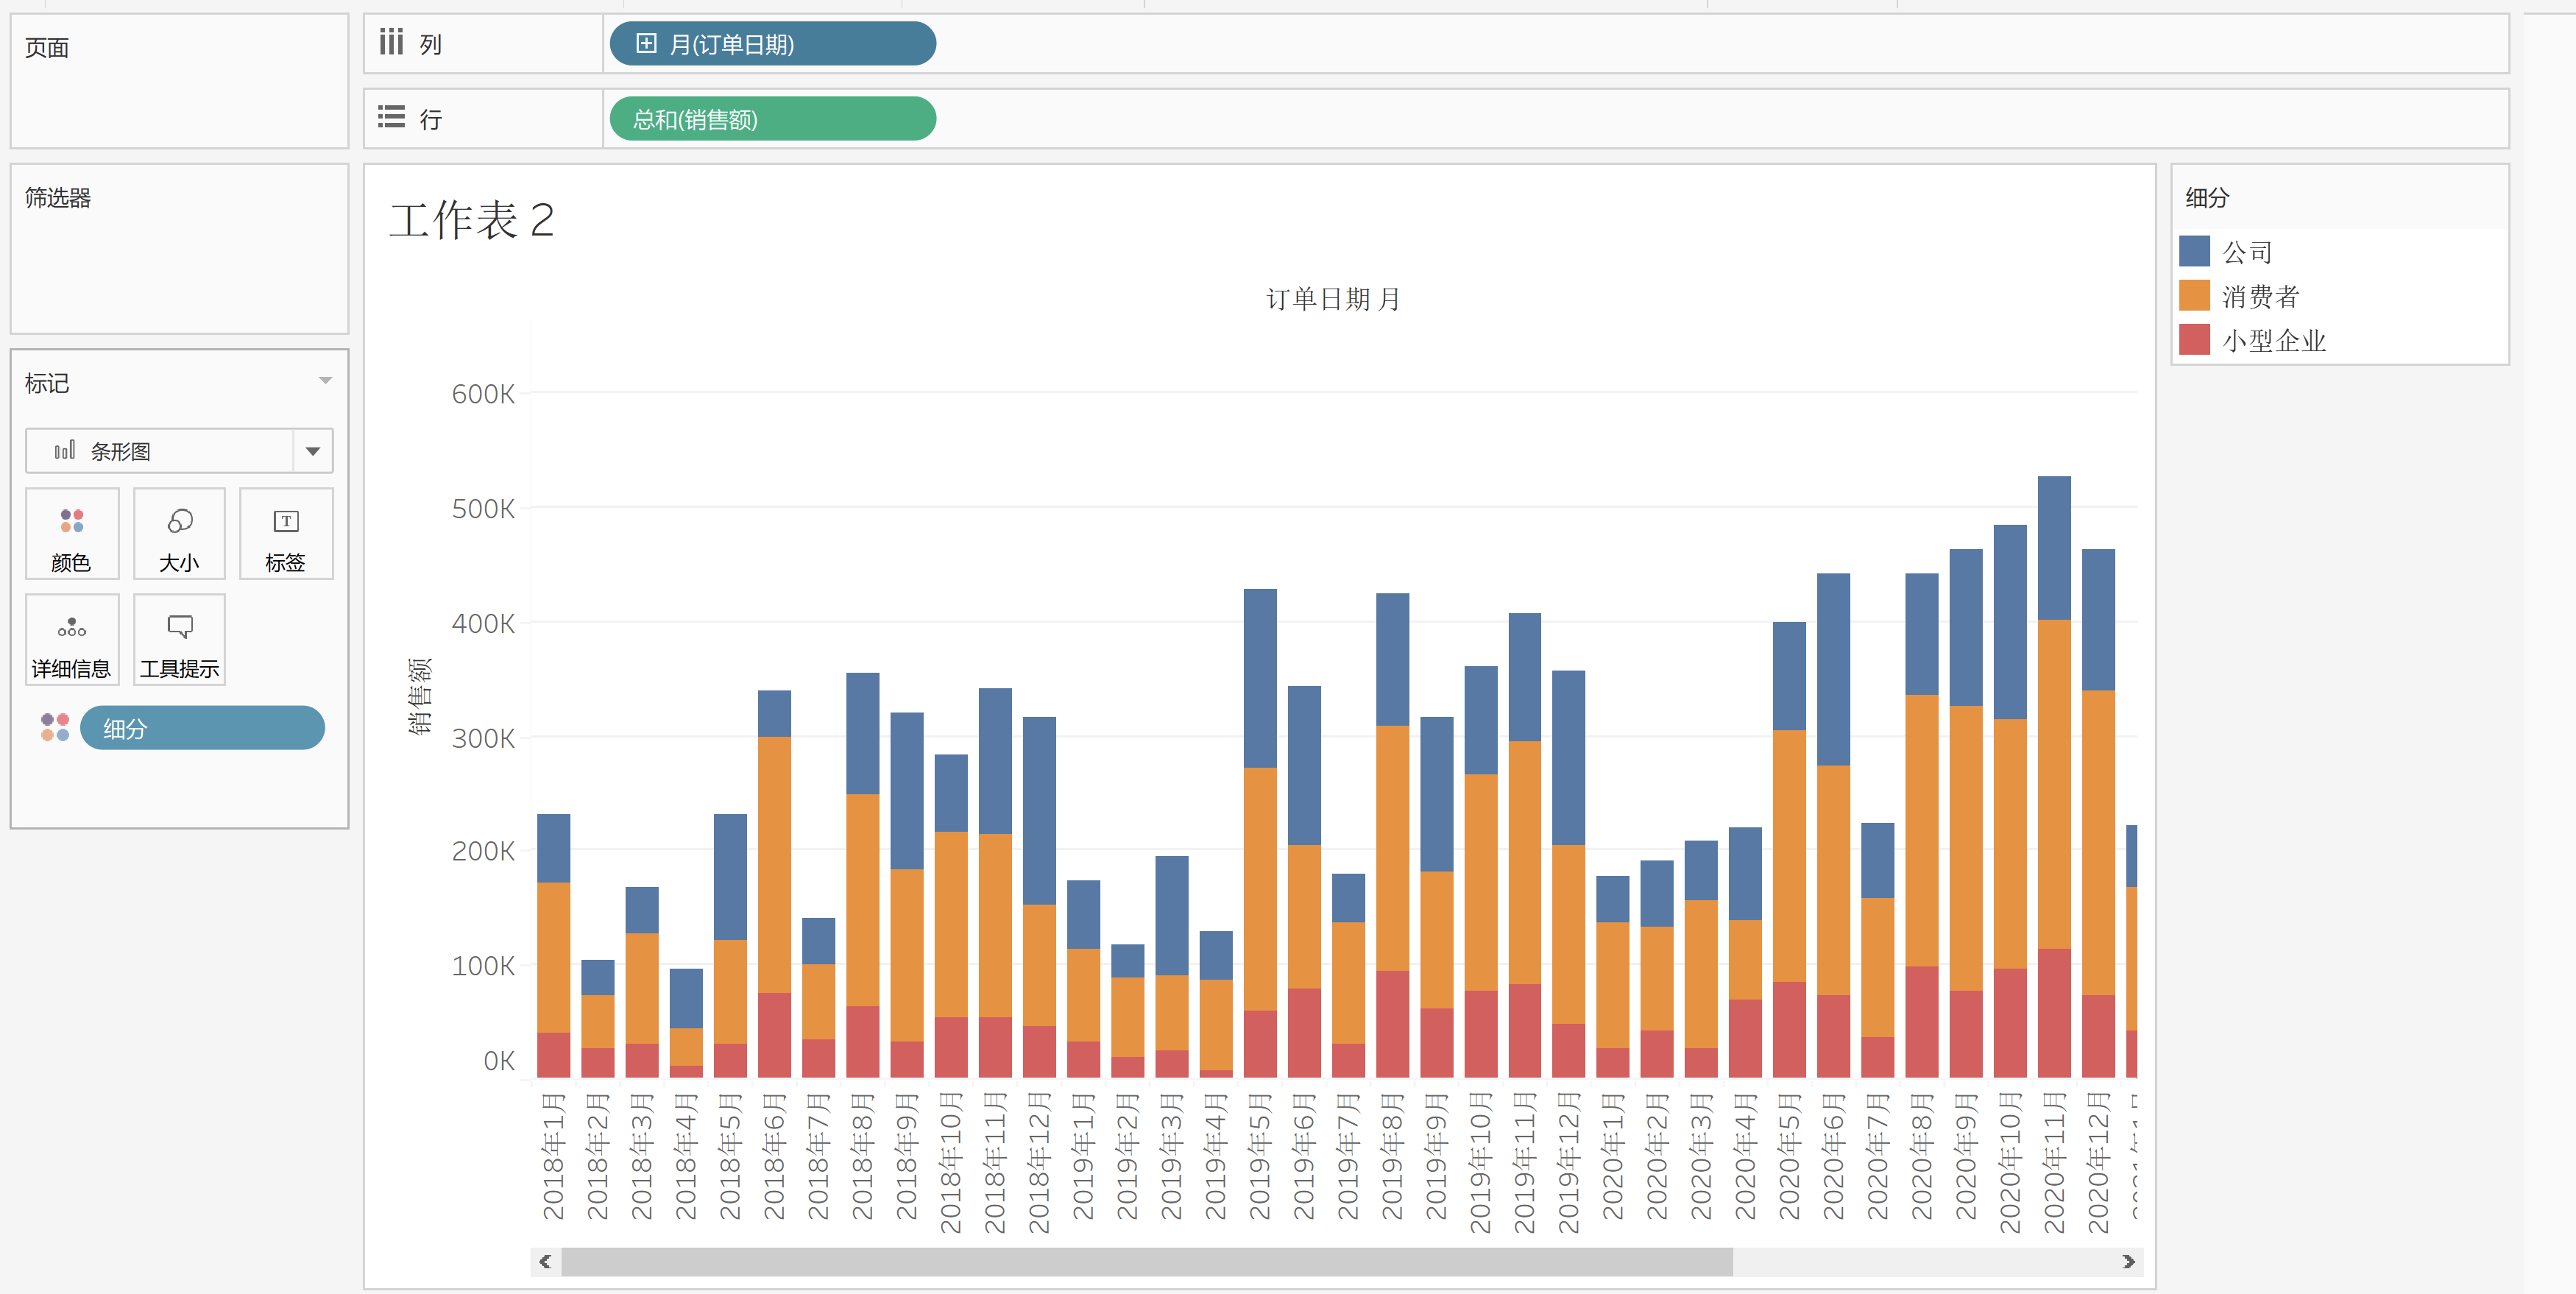Expand the plus icon on 月(订单日期) pill
2576x1294 pixels.
[x=647, y=43]
